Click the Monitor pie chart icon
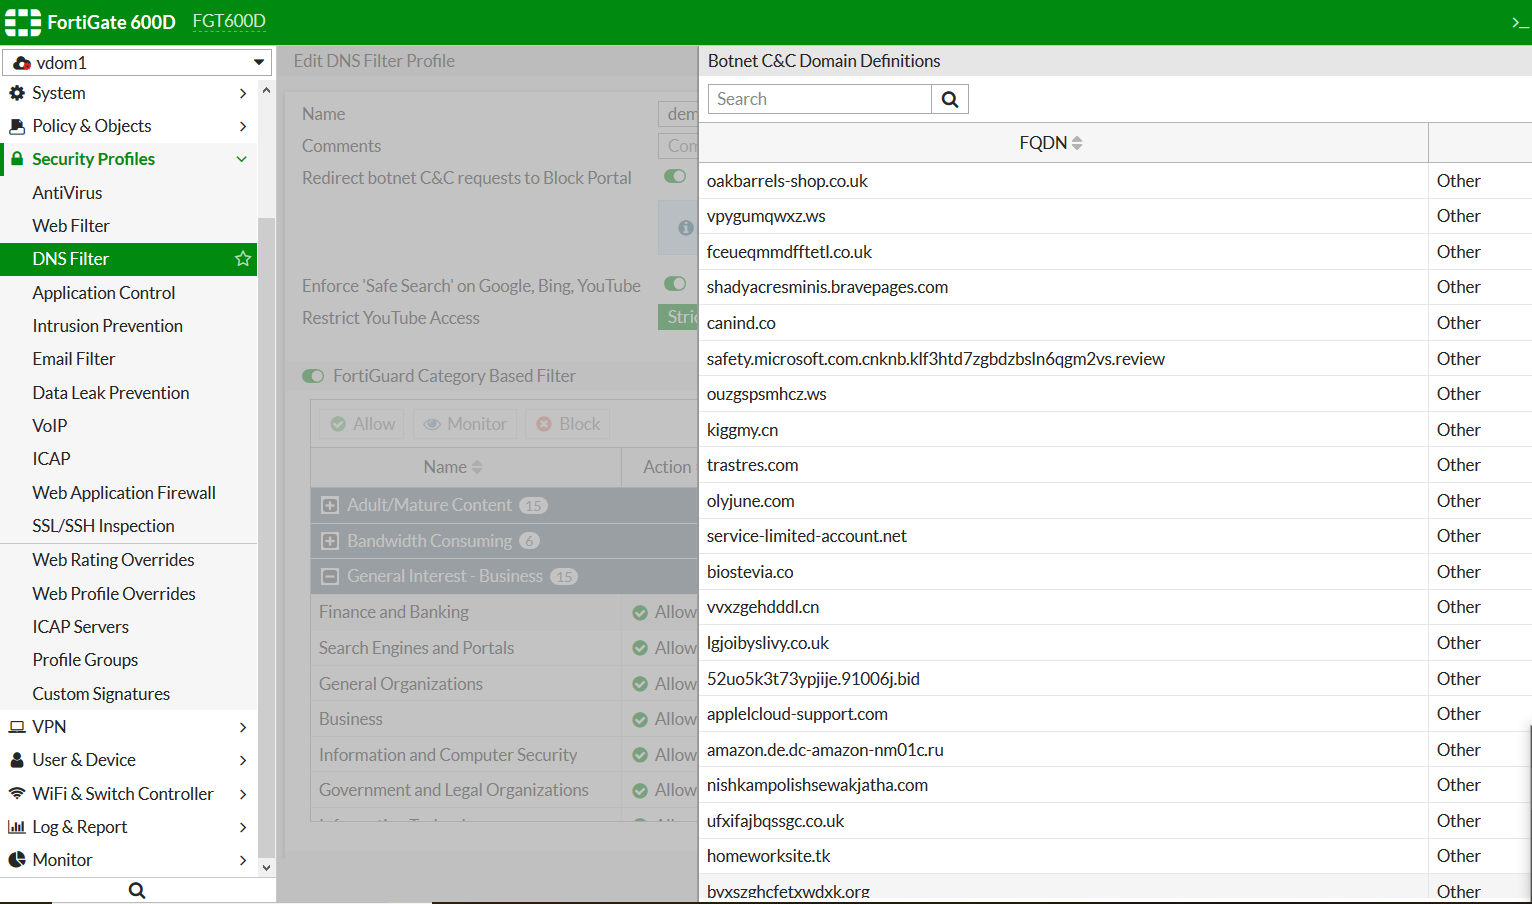Screen dimensions: 1532x904 [x=17, y=860]
